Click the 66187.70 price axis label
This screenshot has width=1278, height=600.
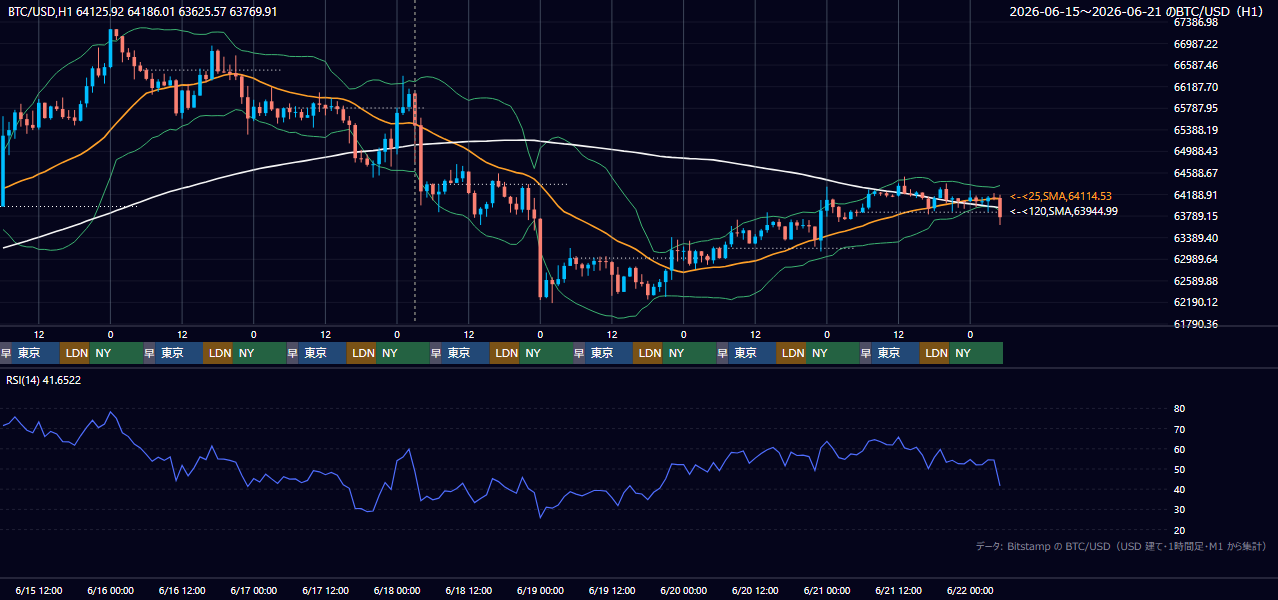pos(1196,87)
